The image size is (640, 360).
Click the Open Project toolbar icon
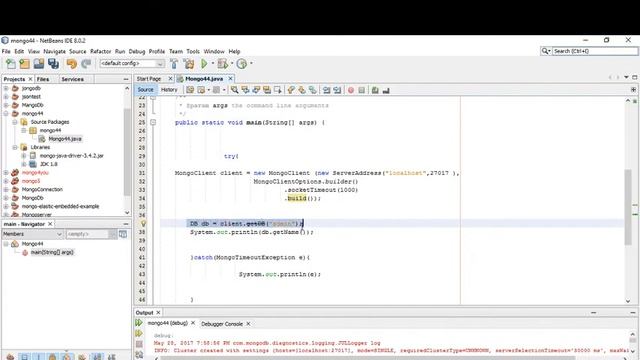click(x=39, y=64)
